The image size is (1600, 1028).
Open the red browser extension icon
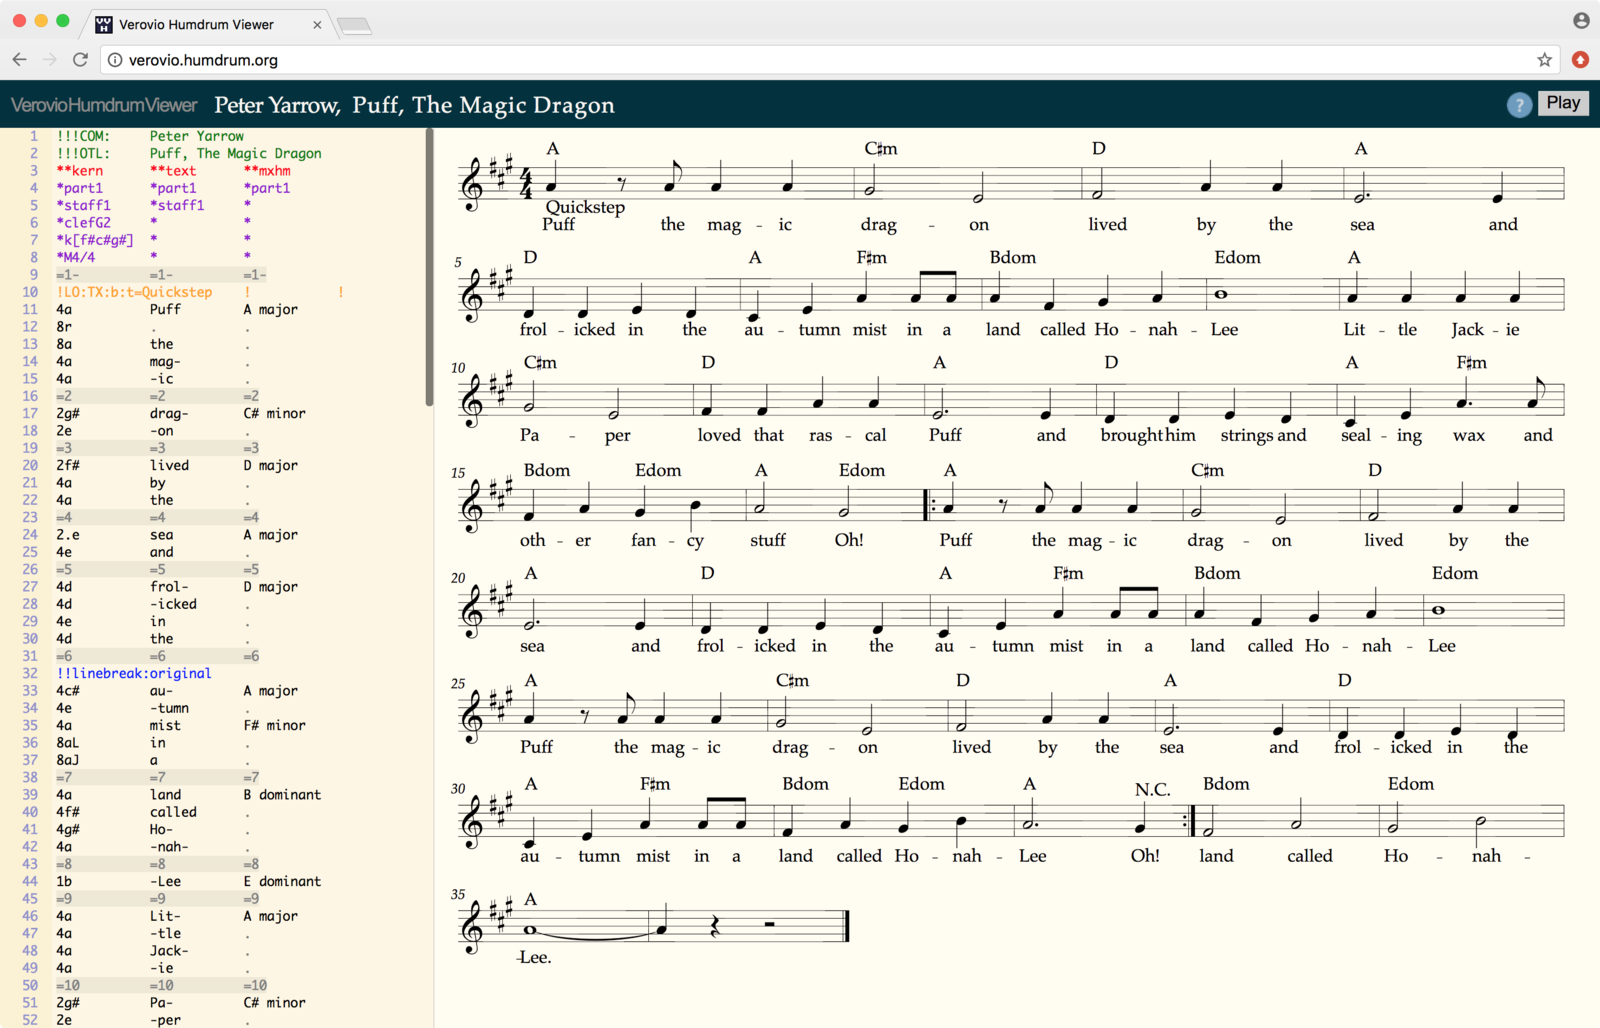click(1580, 60)
